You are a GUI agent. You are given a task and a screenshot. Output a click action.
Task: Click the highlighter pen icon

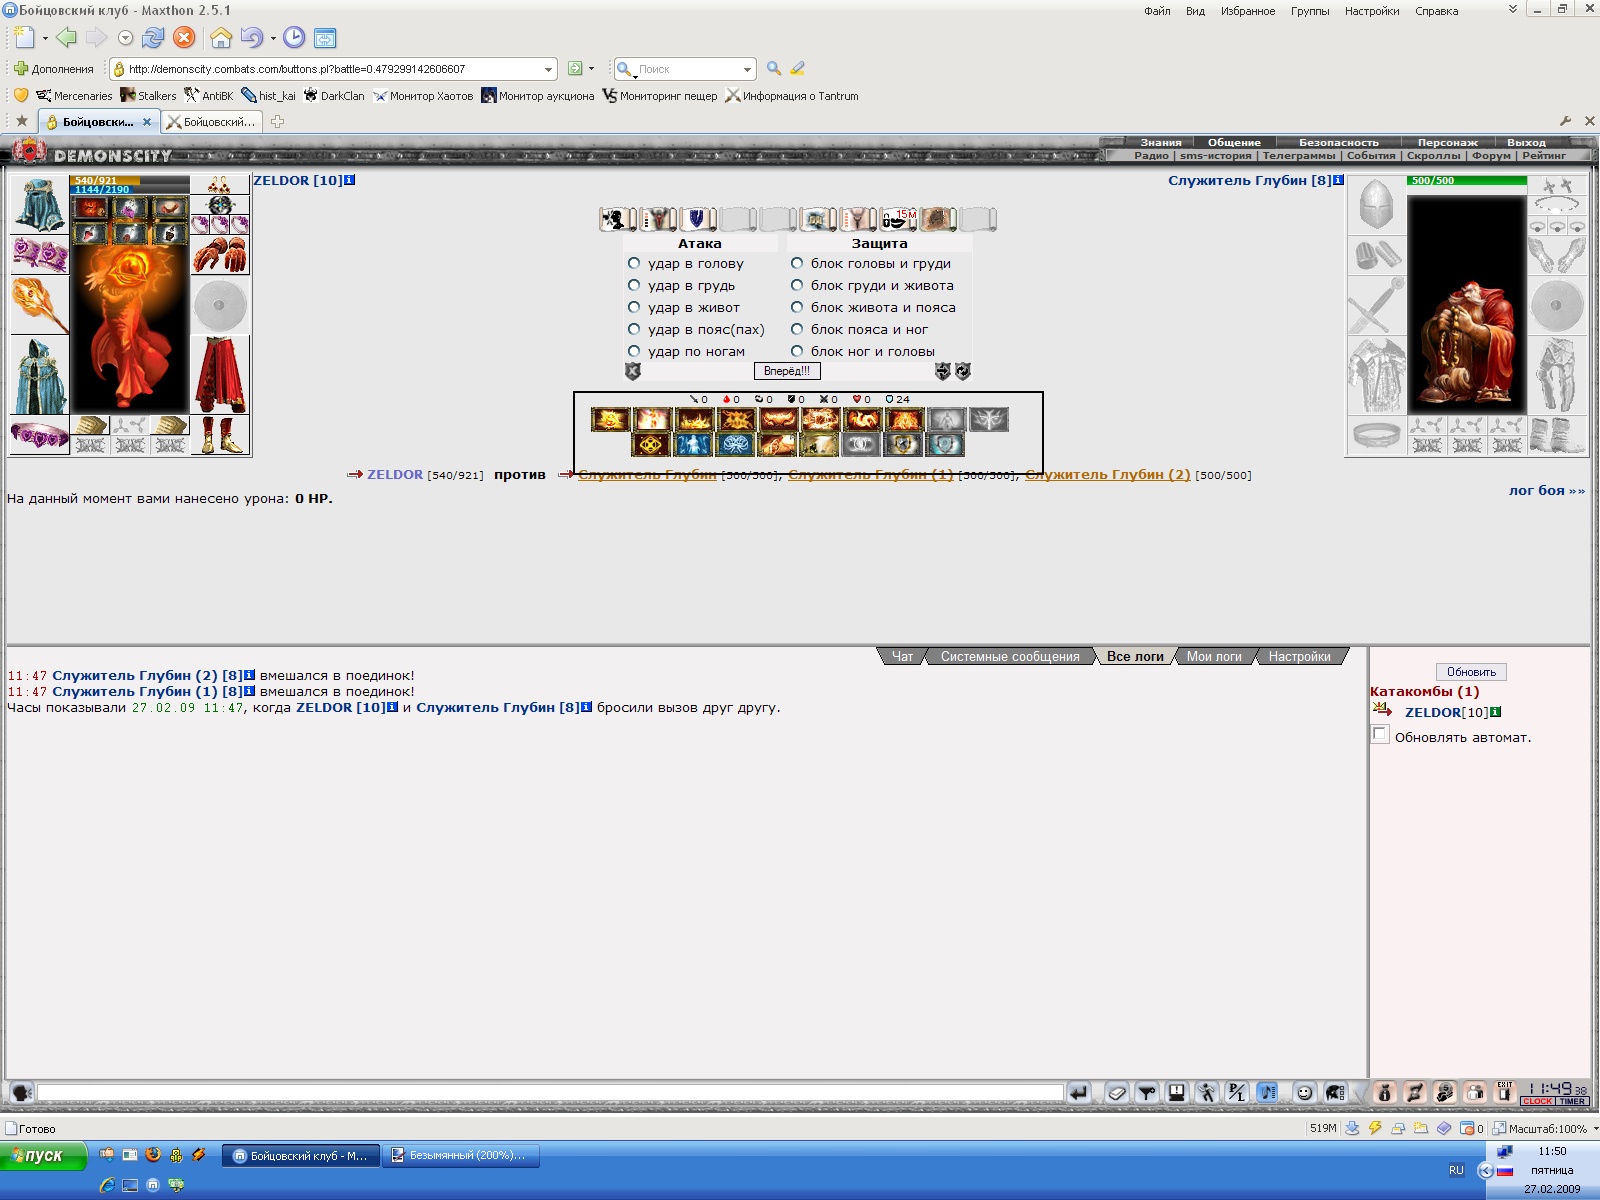coord(797,69)
